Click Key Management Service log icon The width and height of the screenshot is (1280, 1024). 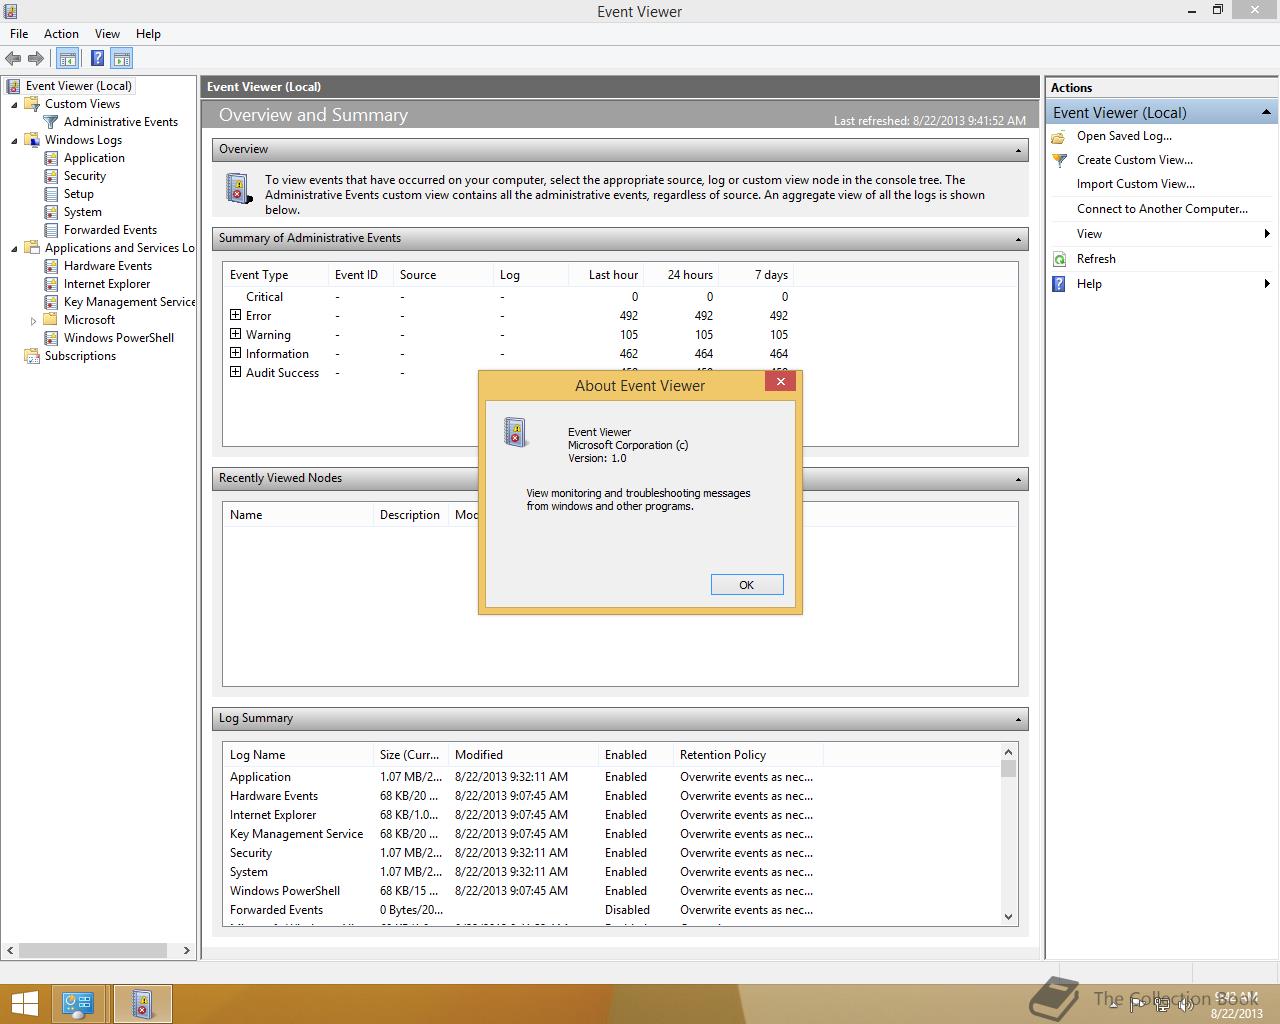[51, 302]
